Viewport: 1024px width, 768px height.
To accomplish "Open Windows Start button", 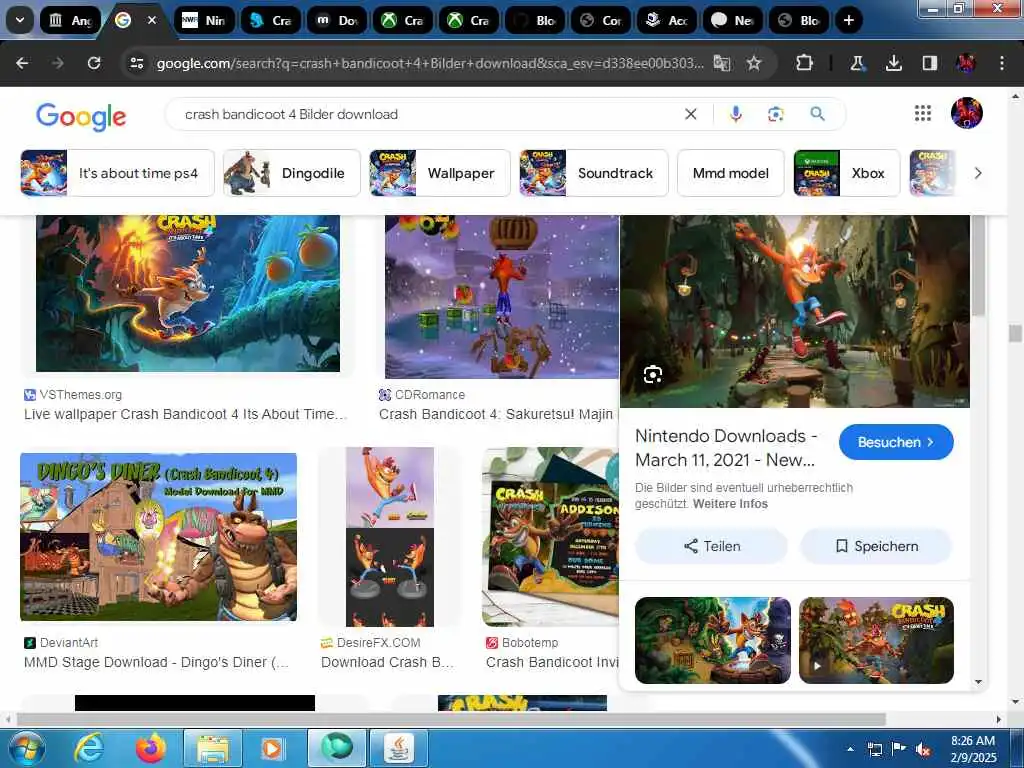I will pyautogui.click(x=26, y=748).
